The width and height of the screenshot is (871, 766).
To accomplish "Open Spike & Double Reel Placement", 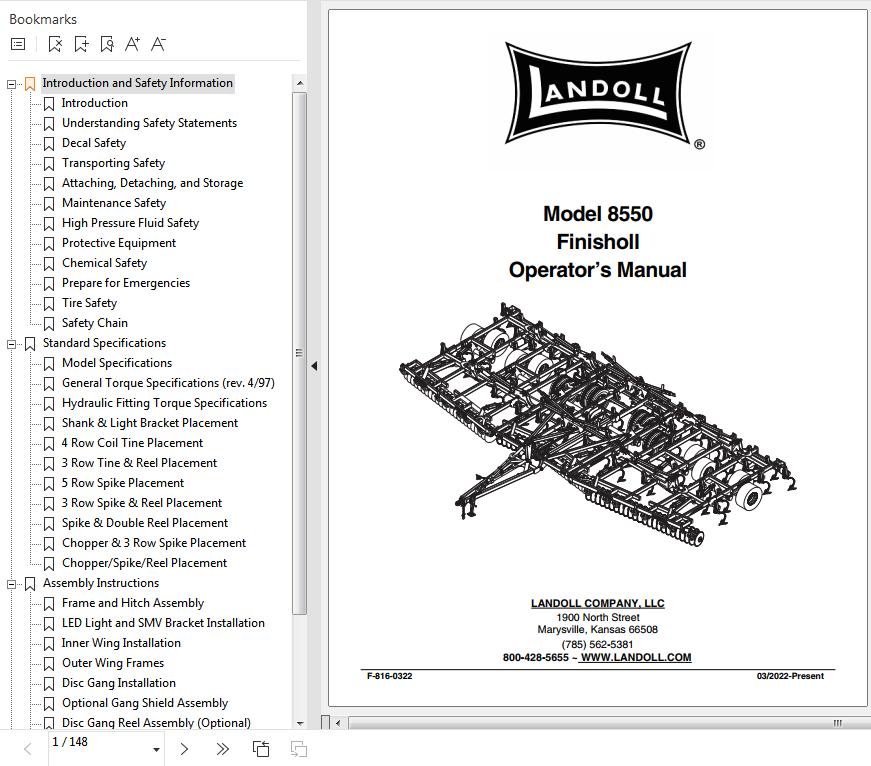I will pos(144,523).
